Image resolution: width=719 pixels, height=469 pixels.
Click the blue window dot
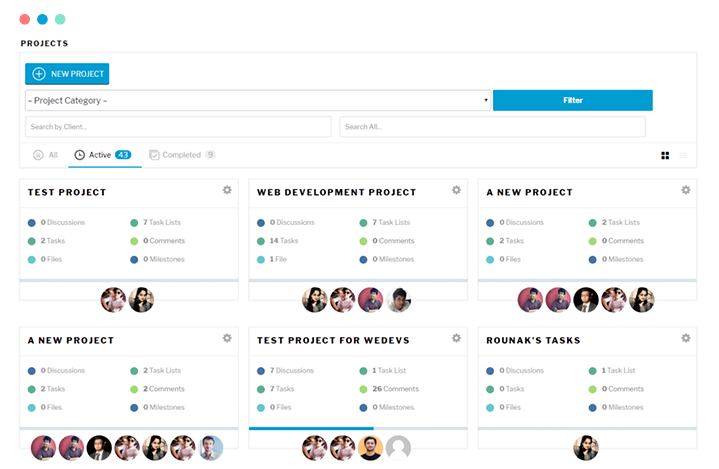click(42, 19)
